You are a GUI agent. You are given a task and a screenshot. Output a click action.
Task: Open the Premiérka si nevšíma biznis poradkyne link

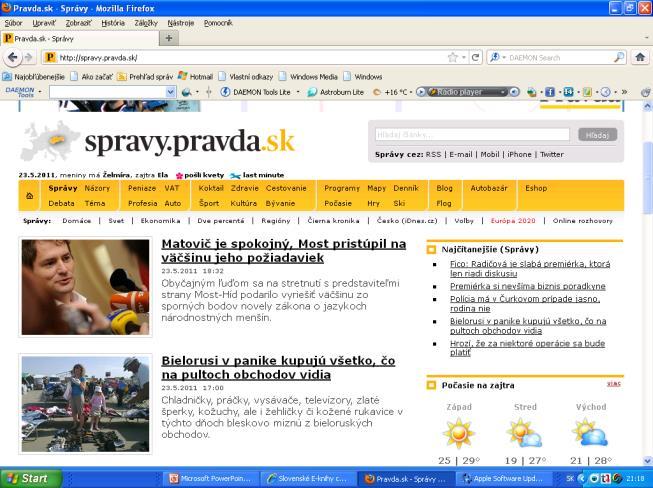pos(528,286)
